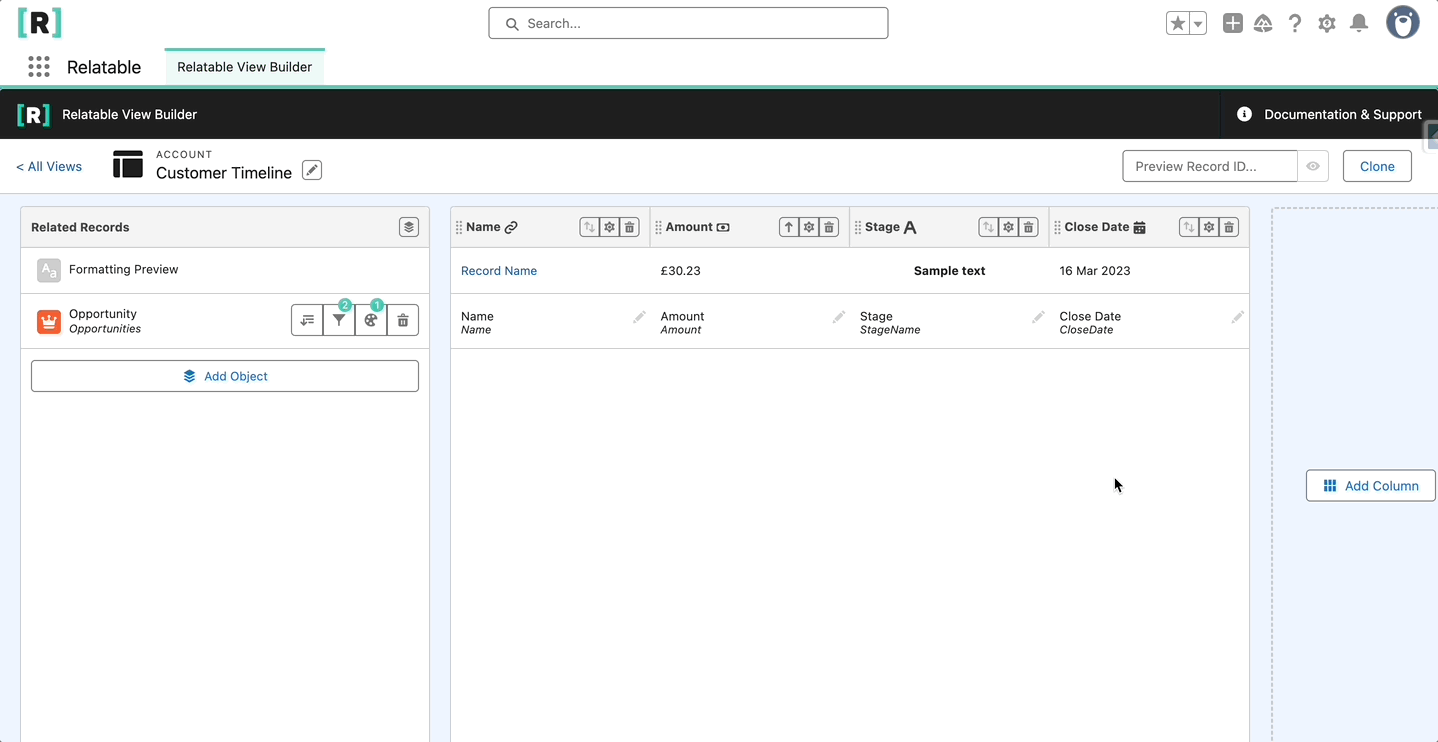Viewport: 1438px width, 742px height.
Task: Open Opportunity color palette formatting
Action: [371, 320]
